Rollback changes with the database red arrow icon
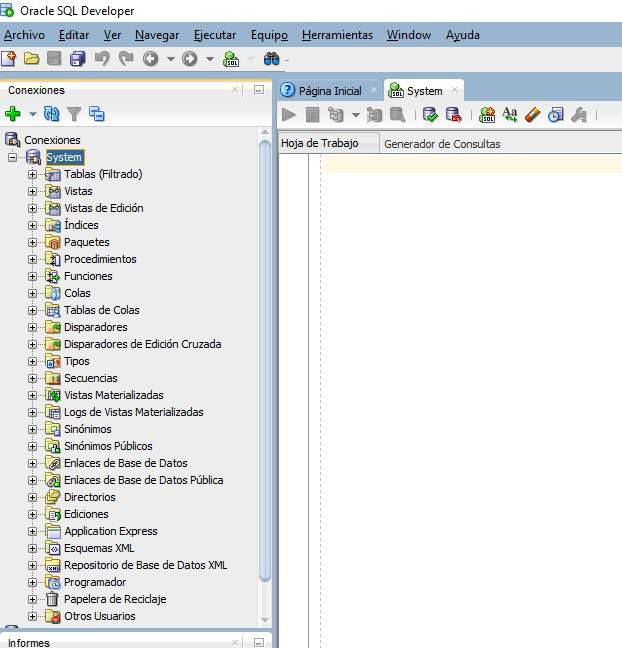Screen dimensions: 622x648 coord(453,115)
